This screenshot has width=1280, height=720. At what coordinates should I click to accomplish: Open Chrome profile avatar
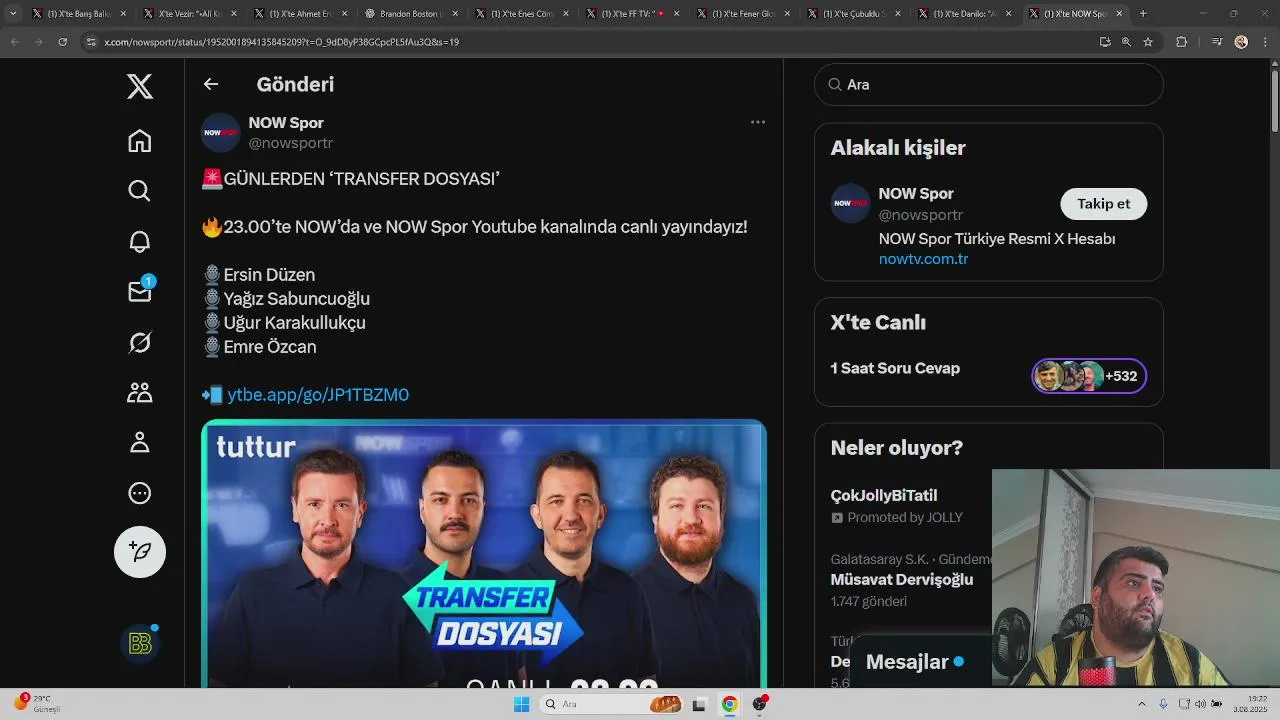[1241, 42]
